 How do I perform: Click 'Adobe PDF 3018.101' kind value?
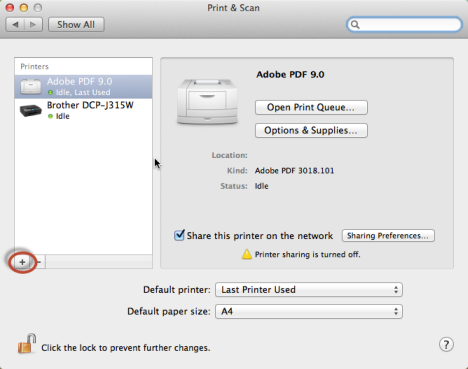coord(294,171)
